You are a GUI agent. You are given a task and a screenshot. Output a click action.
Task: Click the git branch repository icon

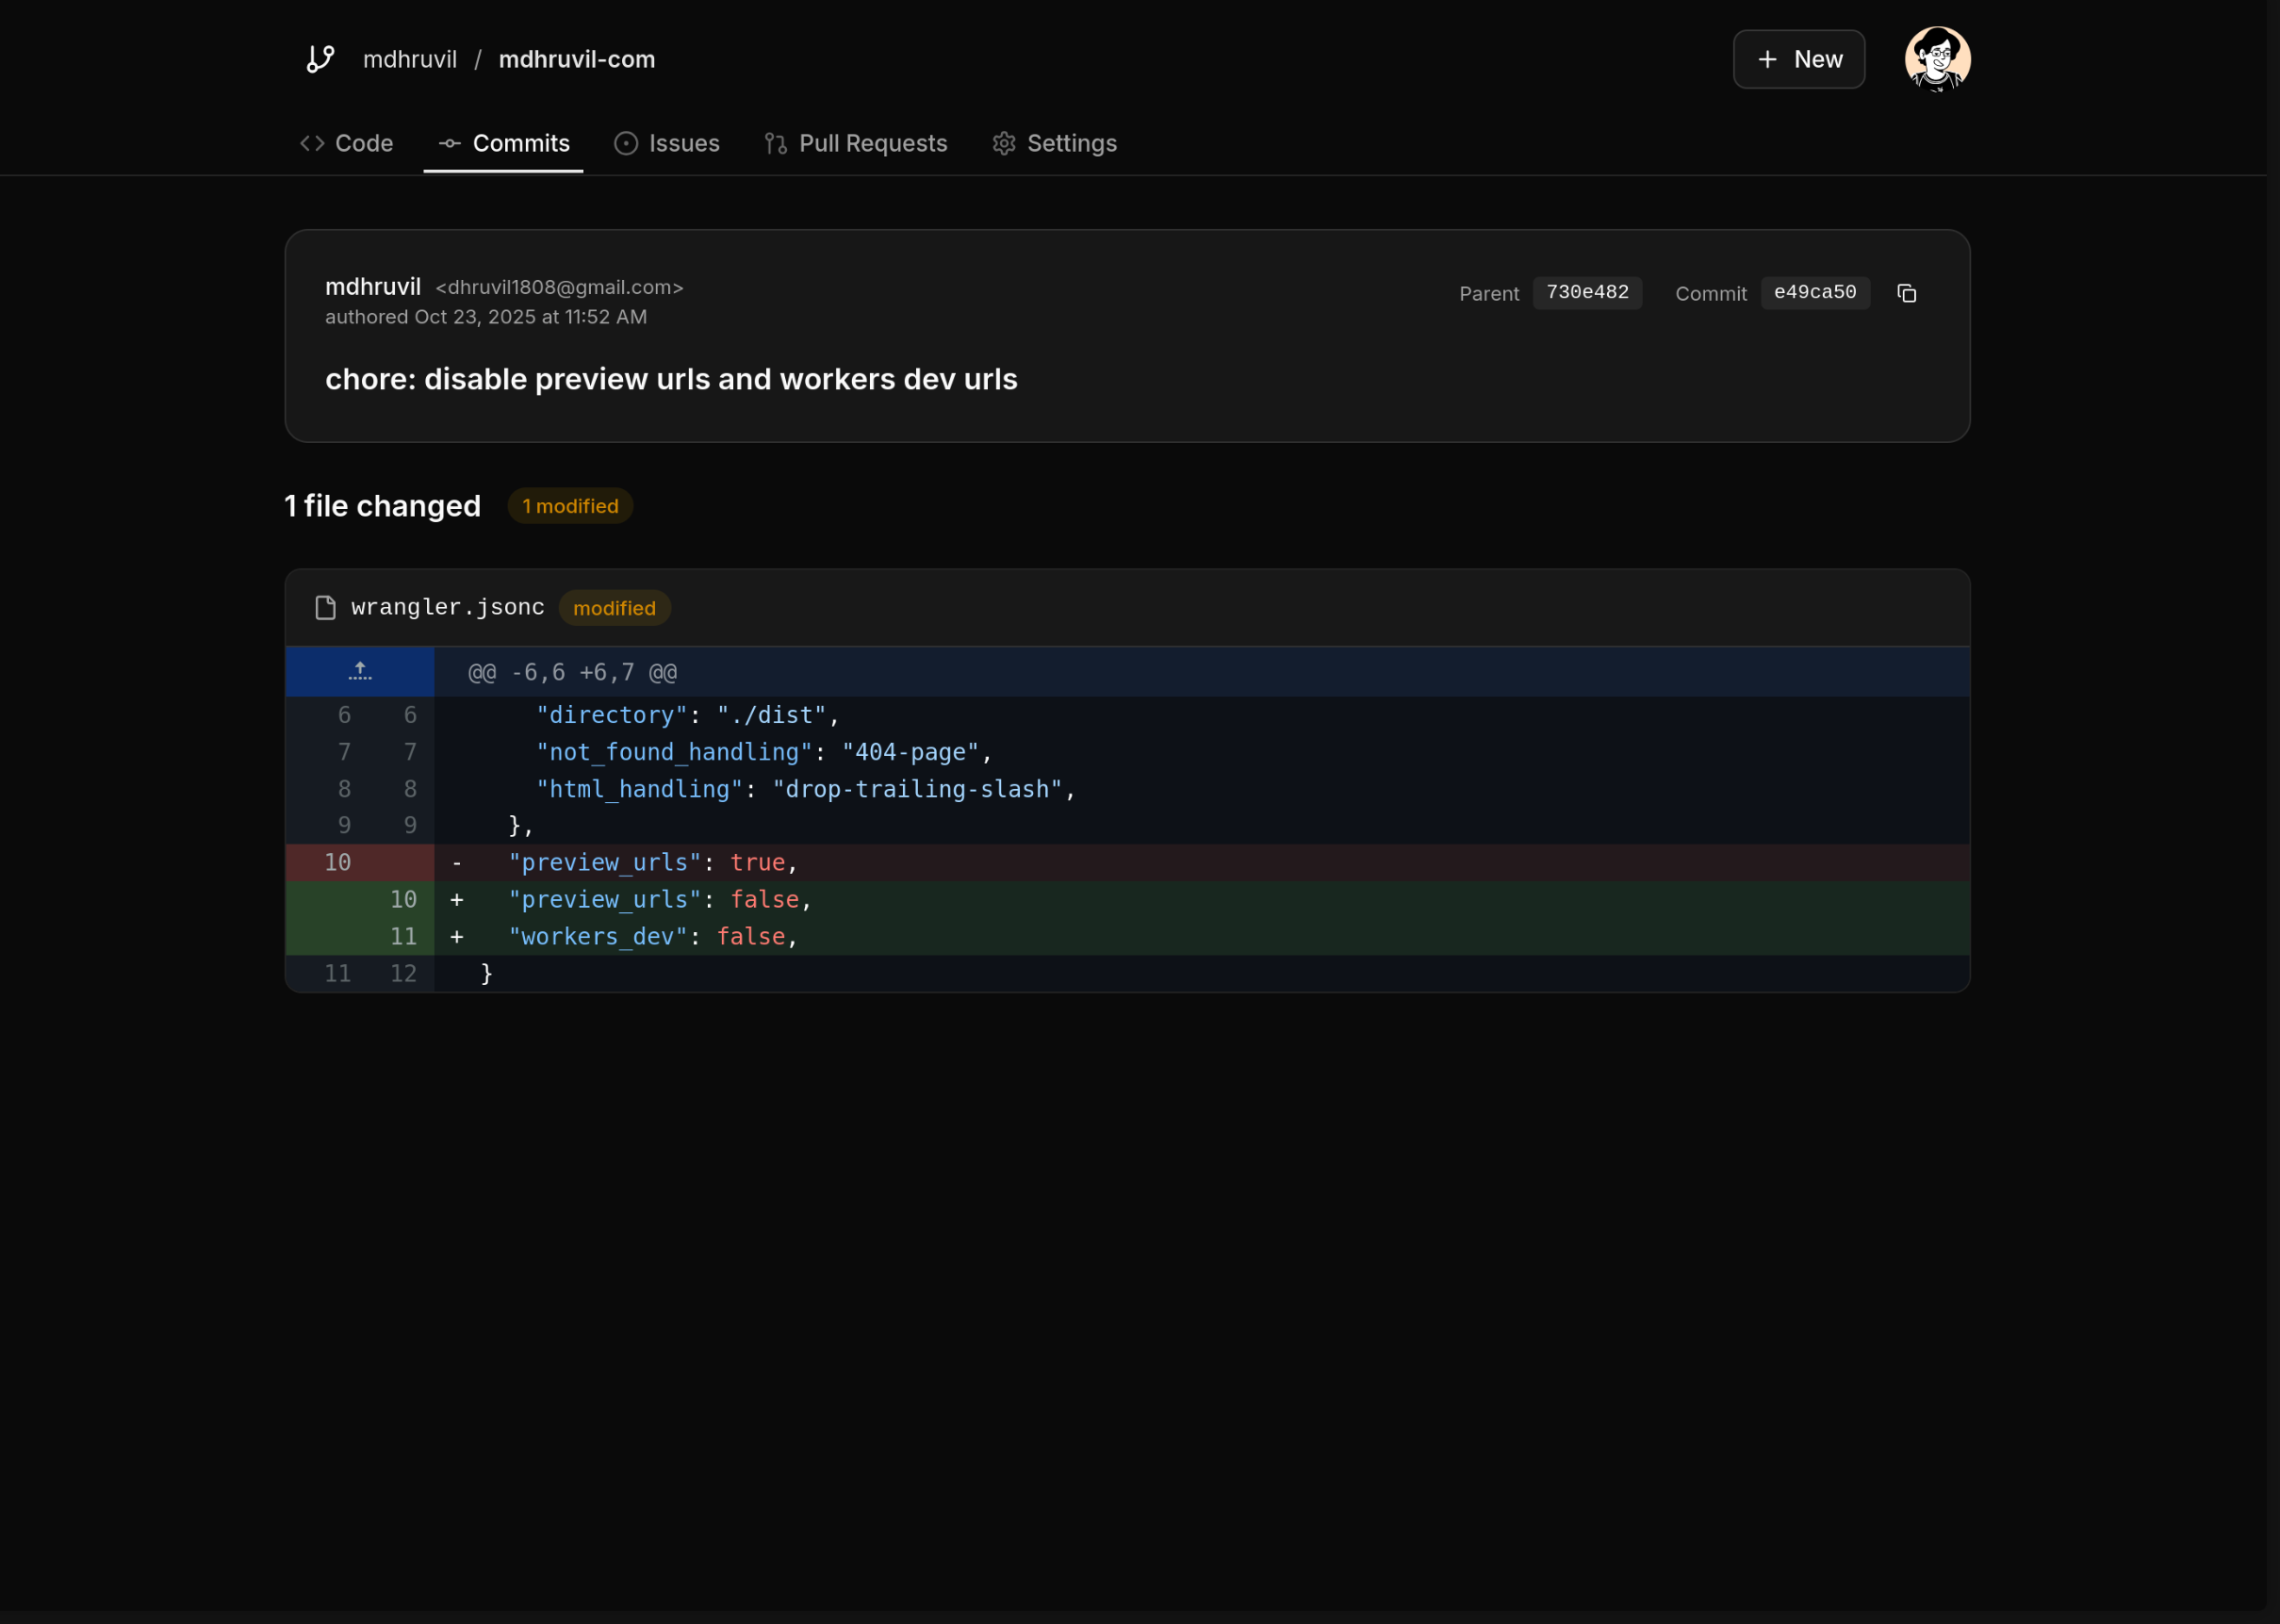pos(320,59)
